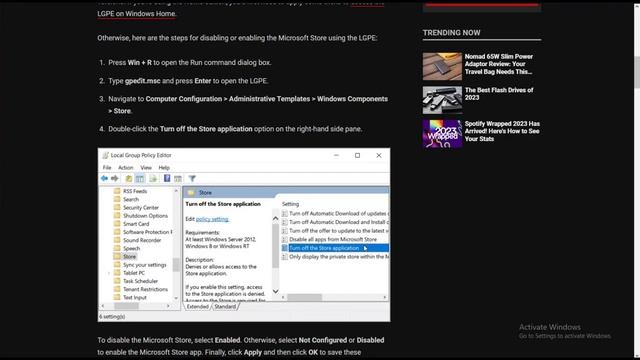Click the Export List toolbar icon
The width and height of the screenshot is (640, 360).
[153, 178]
